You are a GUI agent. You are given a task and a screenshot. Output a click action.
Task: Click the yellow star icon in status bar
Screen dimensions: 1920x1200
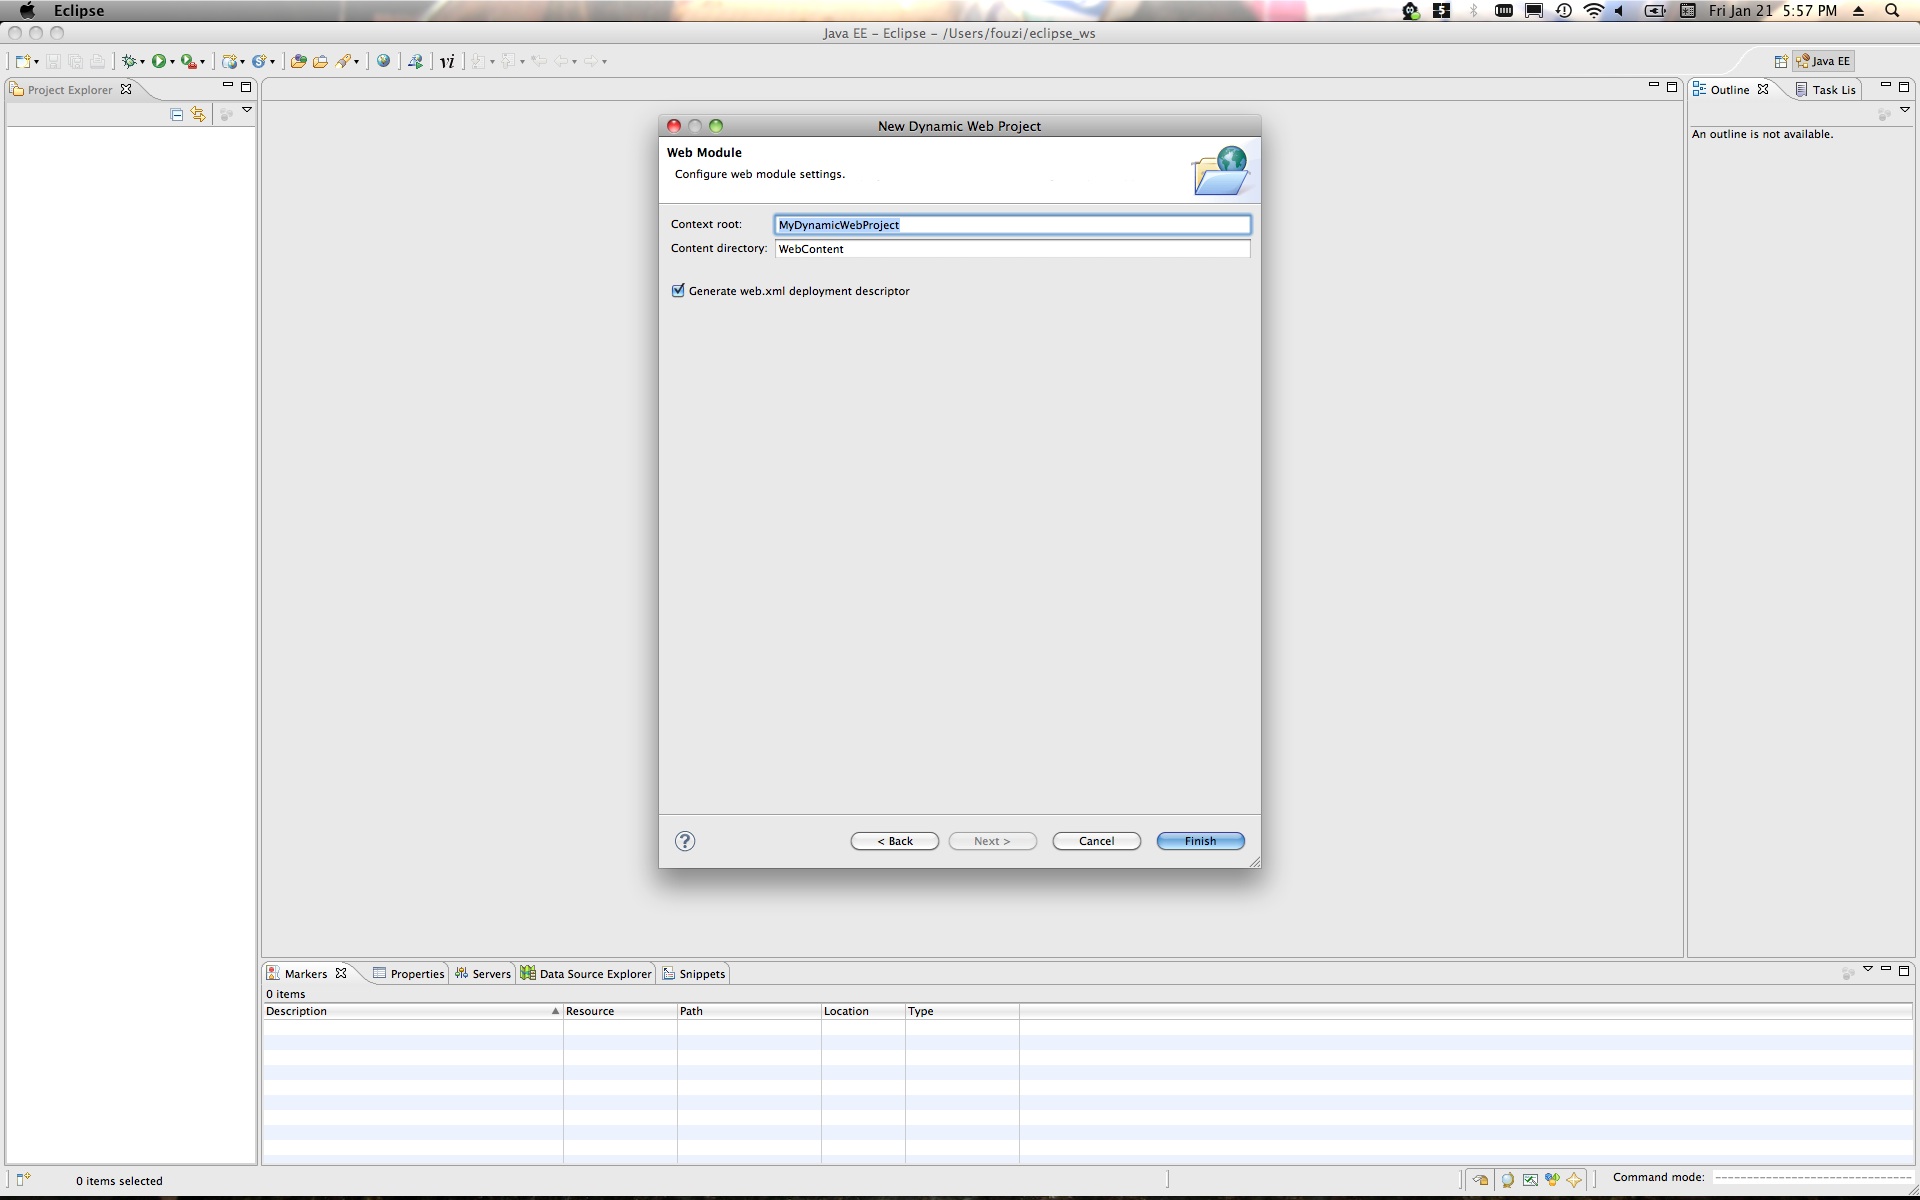pos(1574,1180)
